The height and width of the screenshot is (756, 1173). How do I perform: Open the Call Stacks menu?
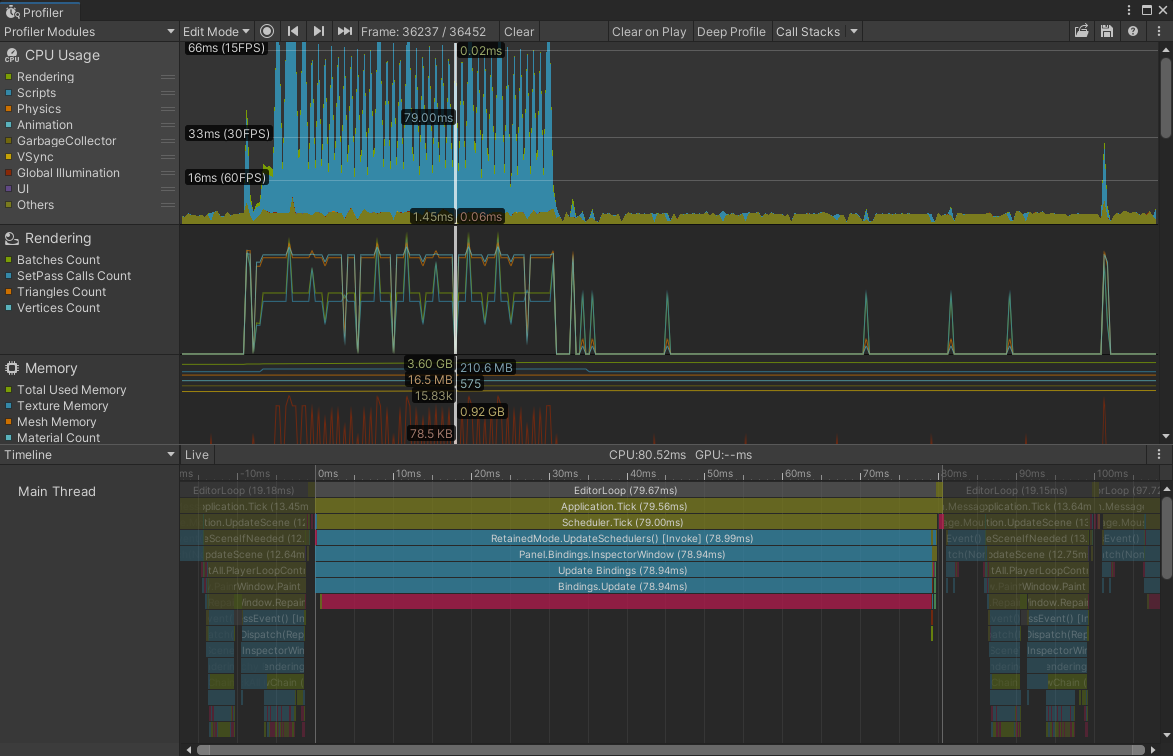(x=810, y=31)
